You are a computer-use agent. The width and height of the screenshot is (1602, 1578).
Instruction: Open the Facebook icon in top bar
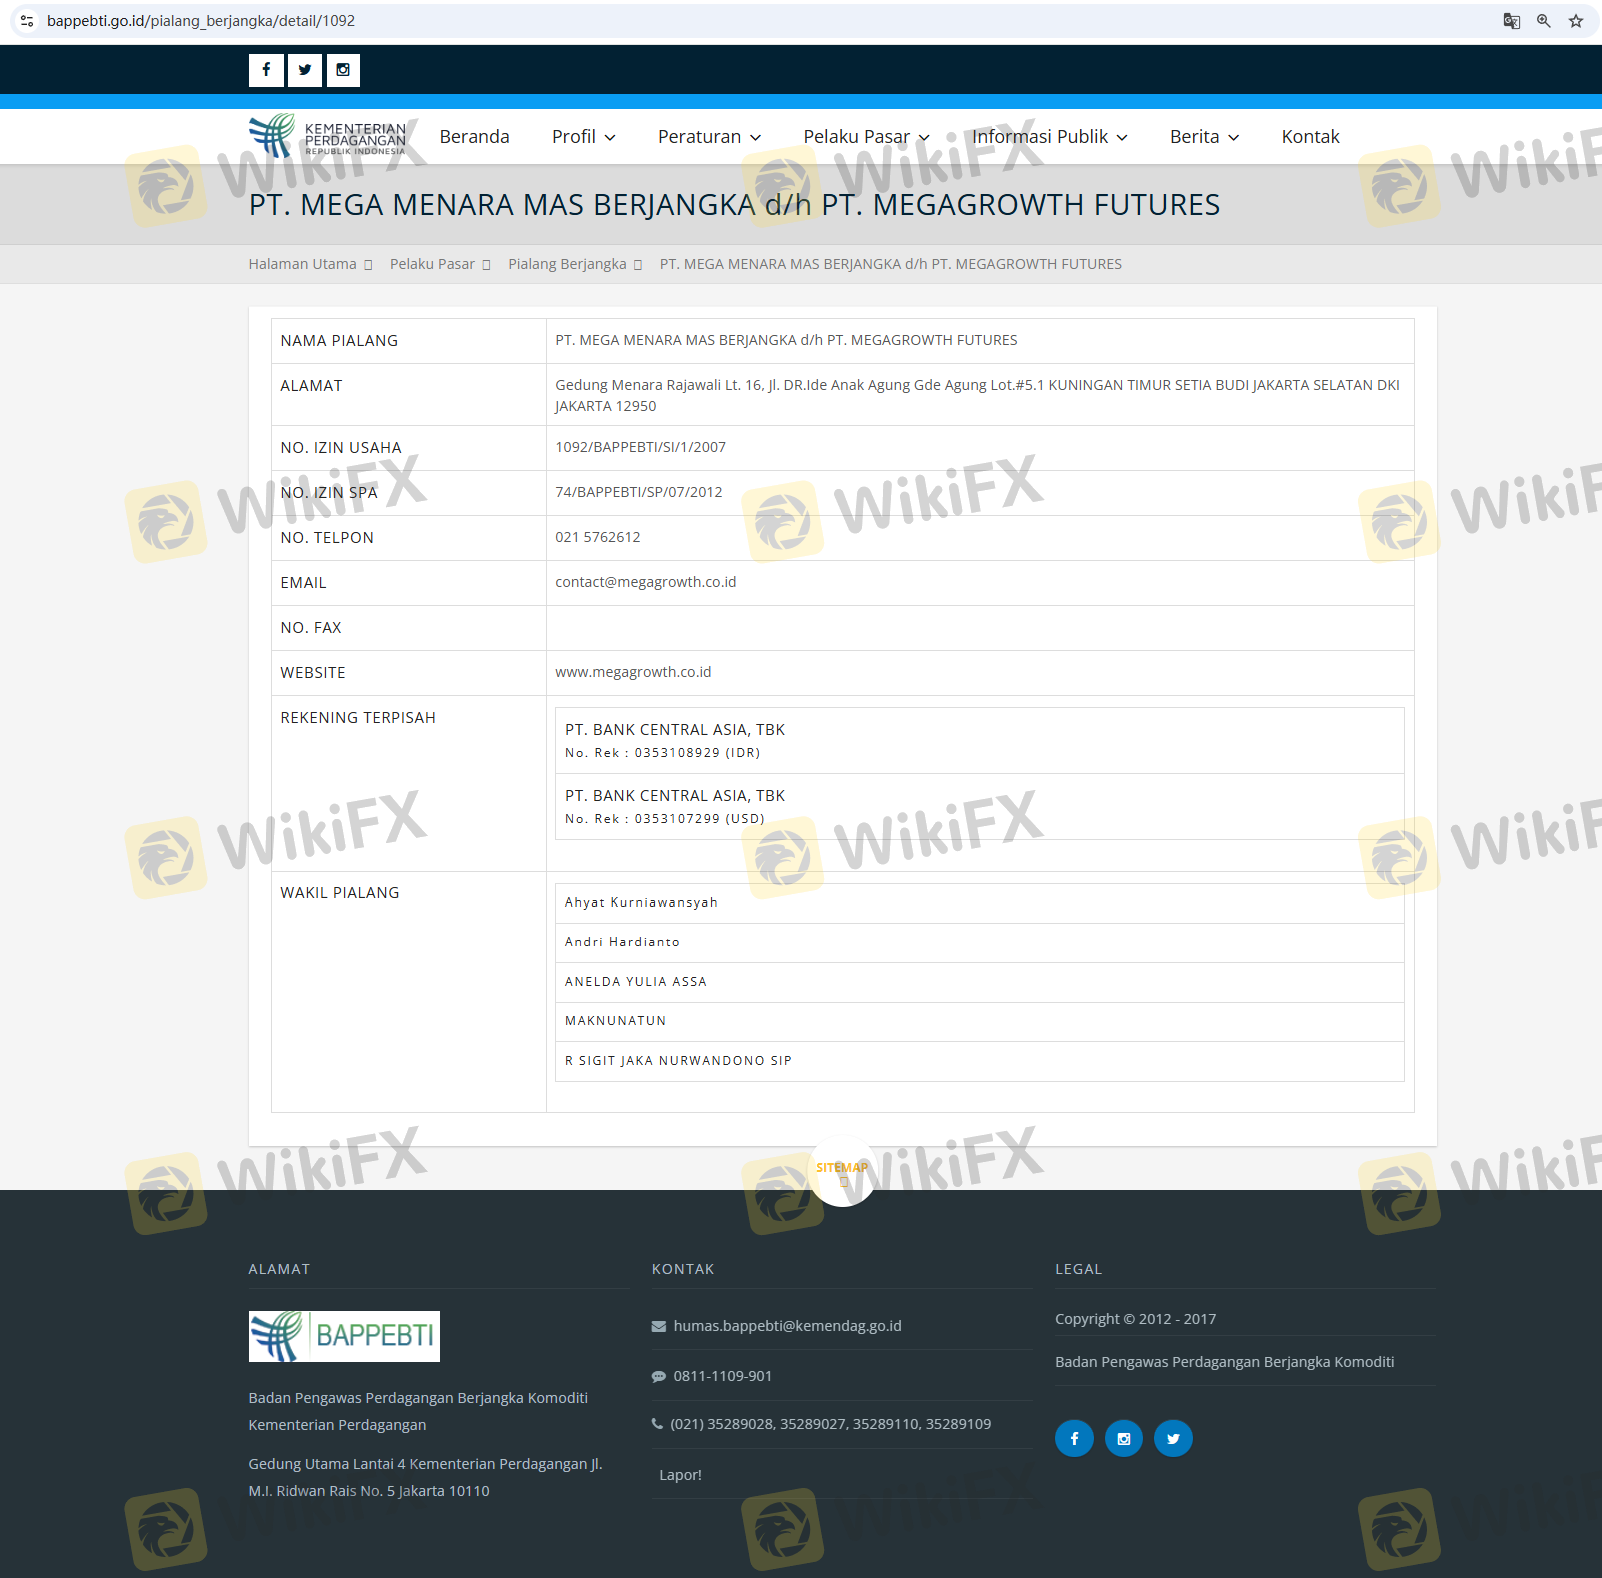(x=266, y=70)
